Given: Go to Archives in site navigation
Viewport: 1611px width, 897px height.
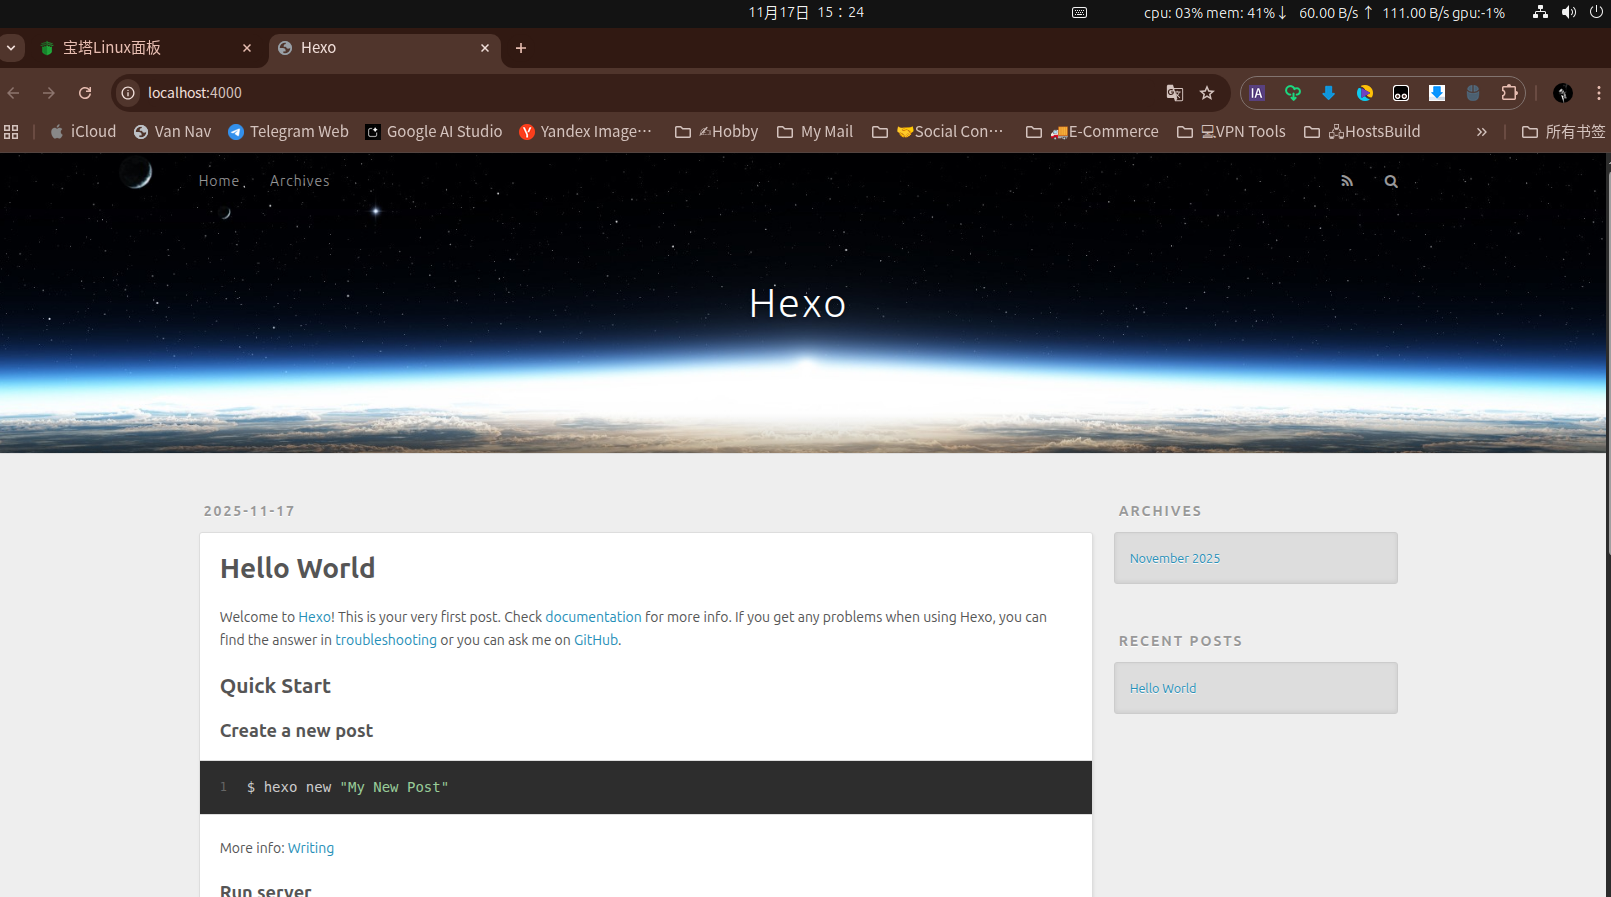Looking at the screenshot, I should pyautogui.click(x=299, y=181).
